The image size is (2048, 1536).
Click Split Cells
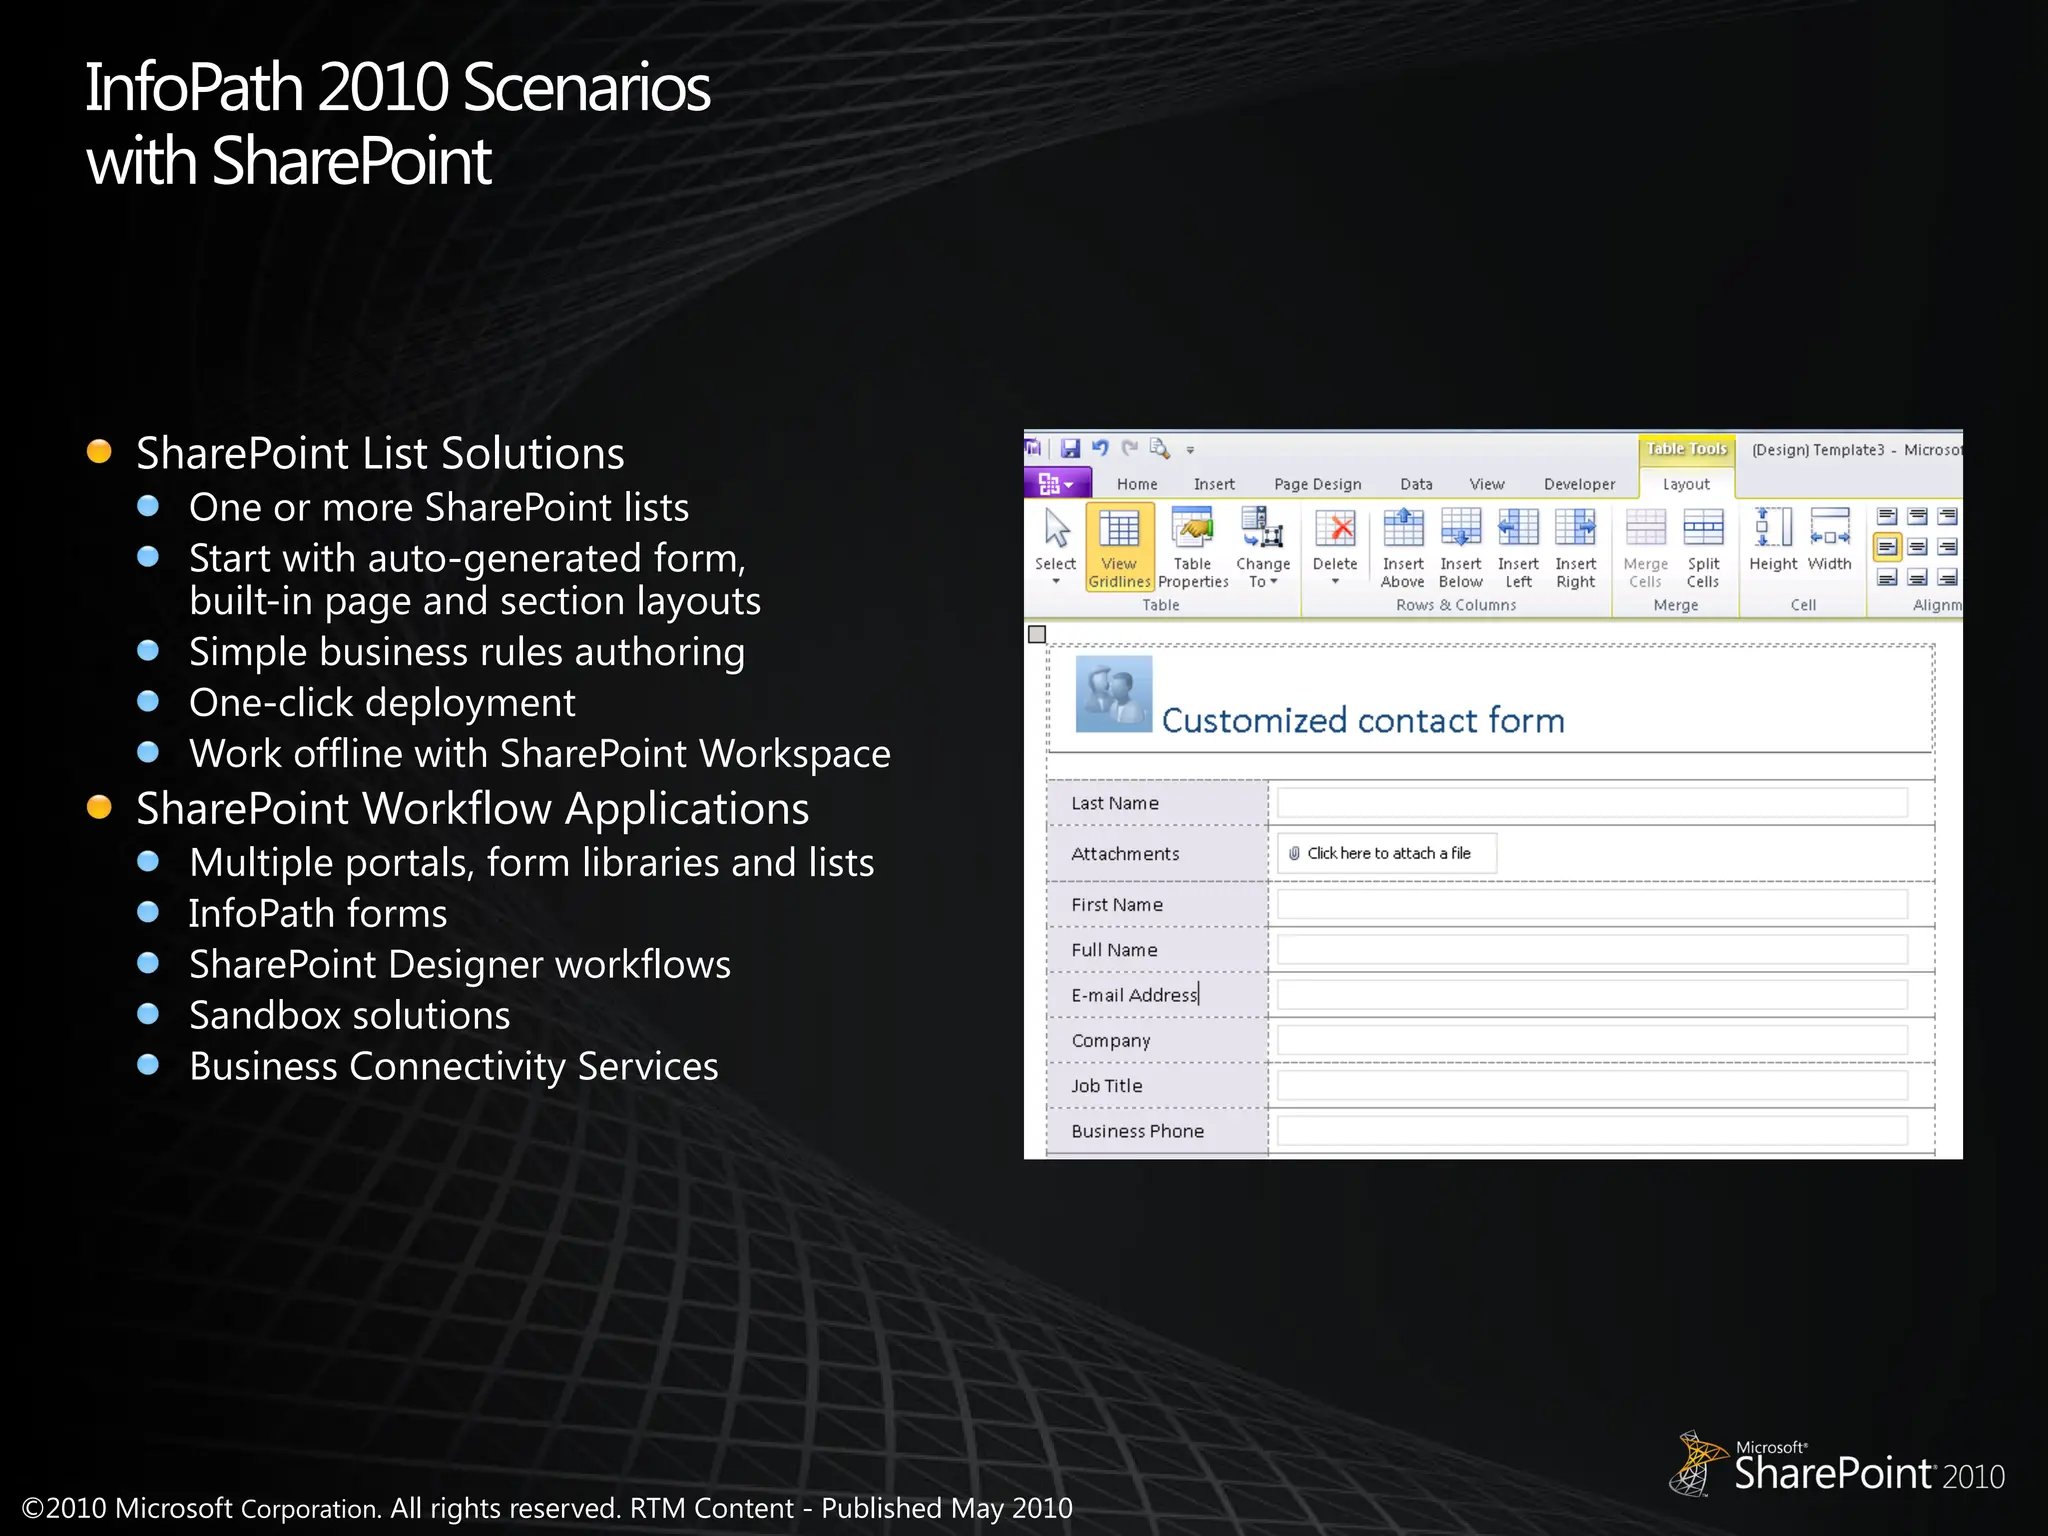[x=1703, y=546]
